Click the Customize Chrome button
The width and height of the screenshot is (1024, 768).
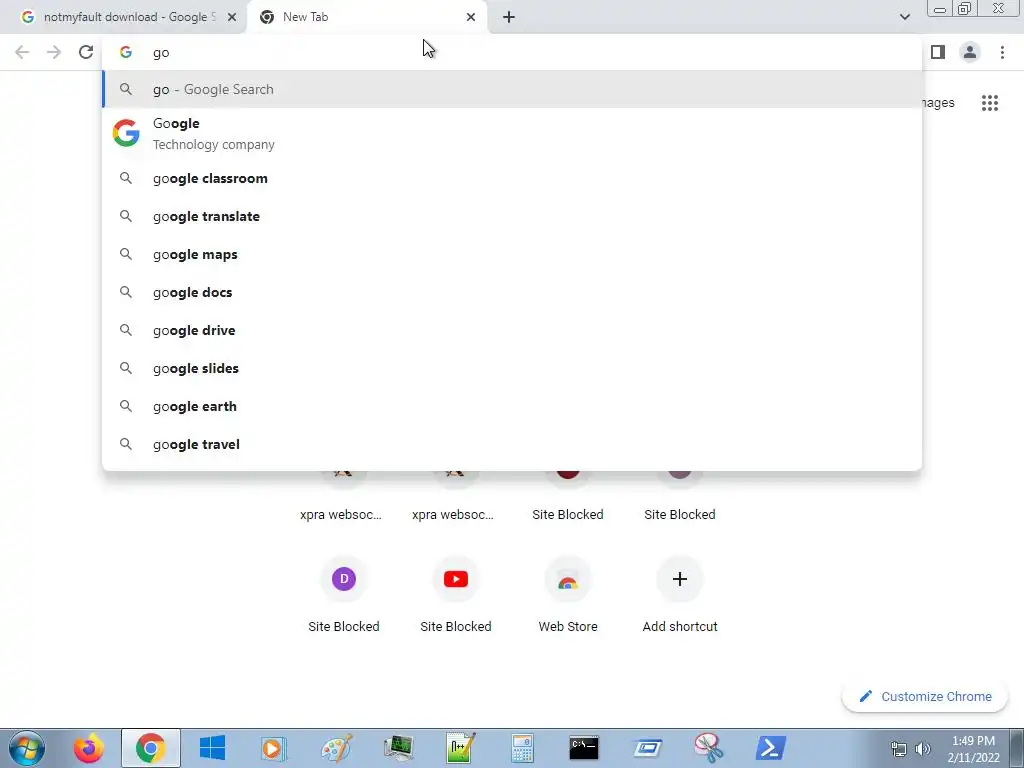tap(925, 696)
